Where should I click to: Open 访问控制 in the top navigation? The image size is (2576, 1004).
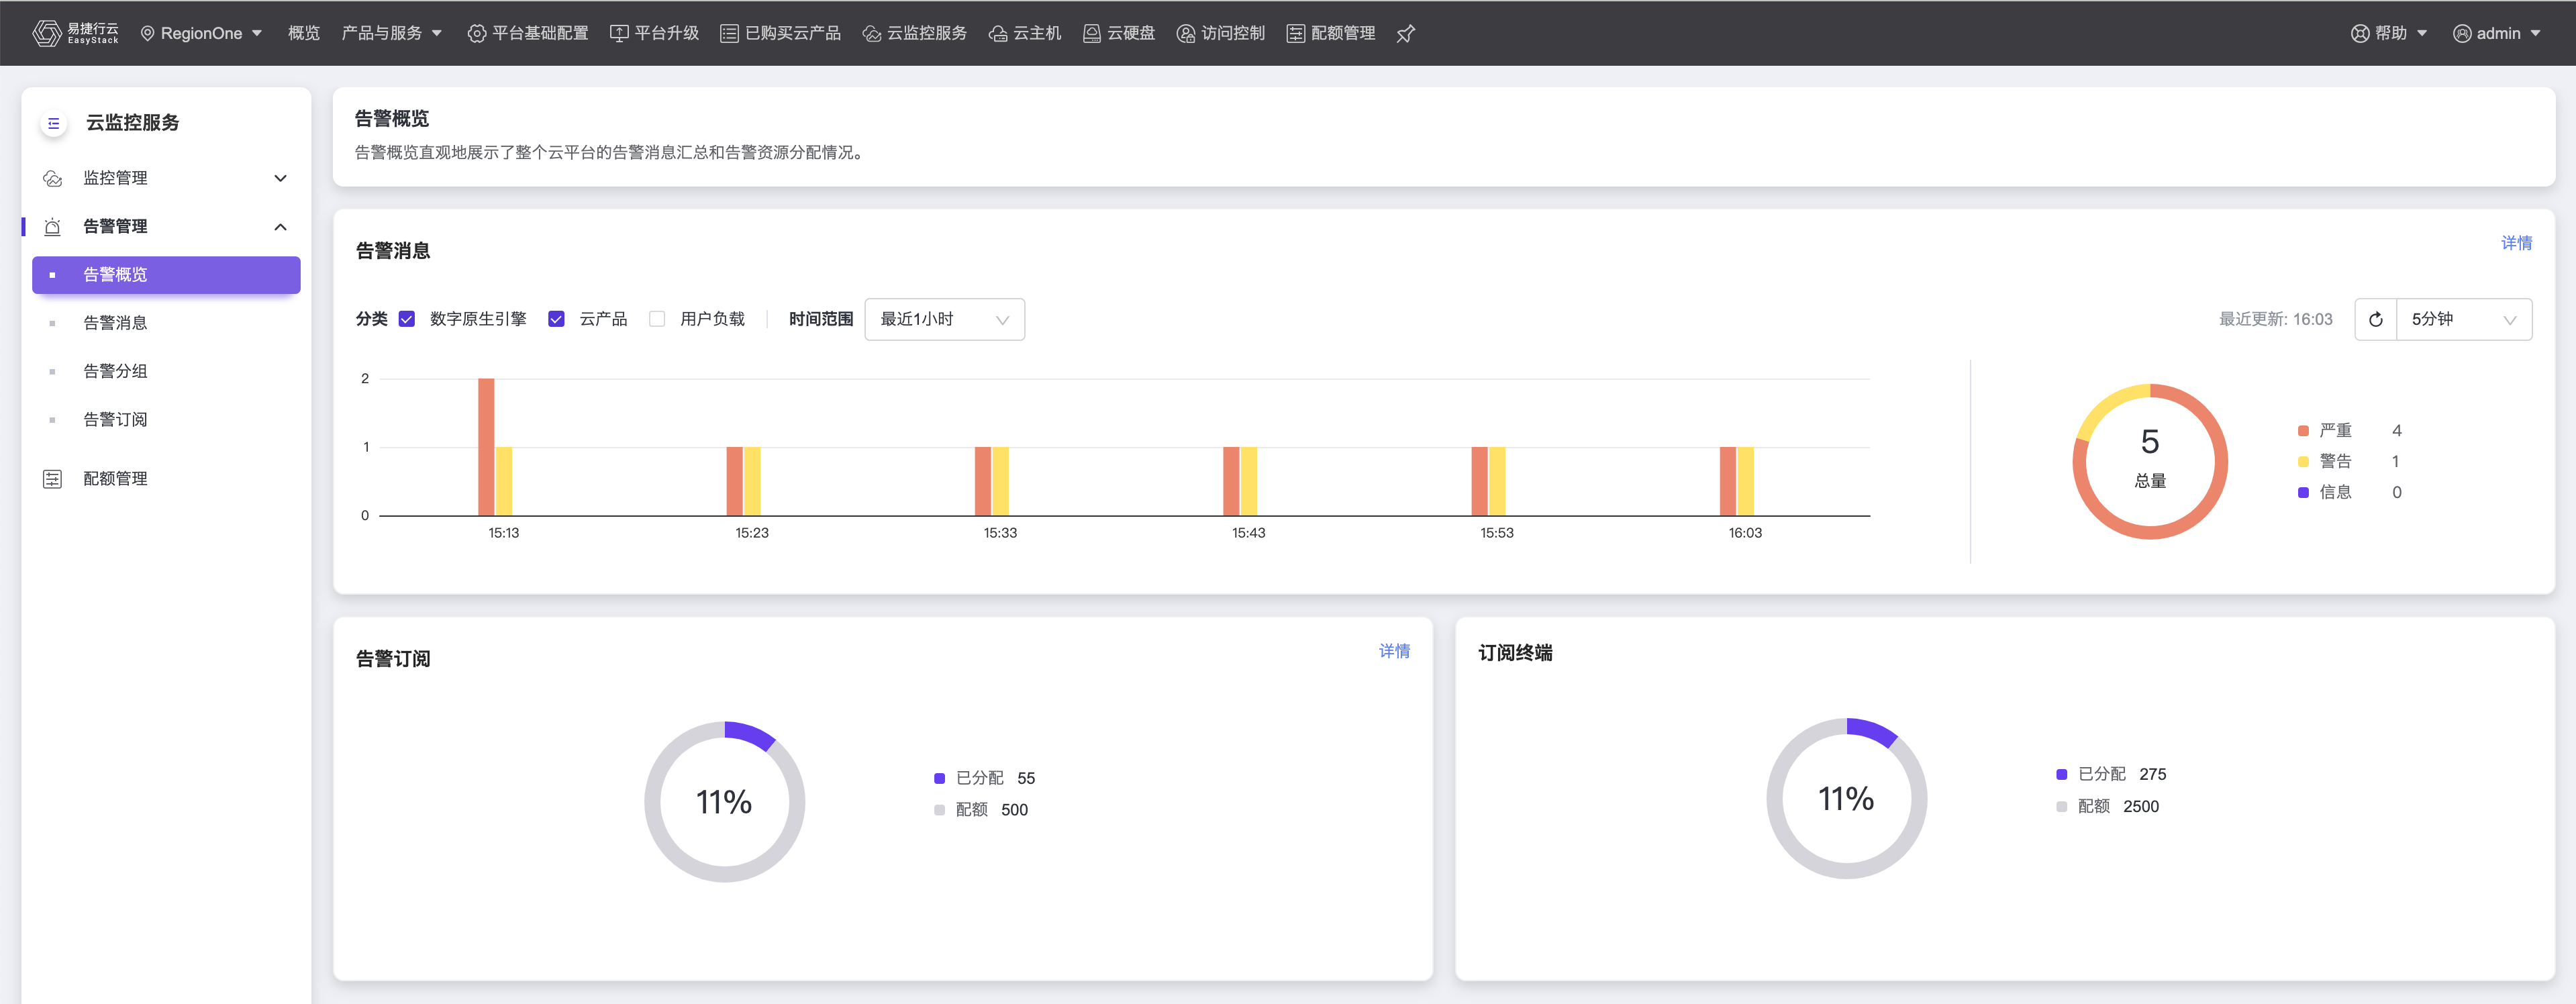coord(1220,34)
